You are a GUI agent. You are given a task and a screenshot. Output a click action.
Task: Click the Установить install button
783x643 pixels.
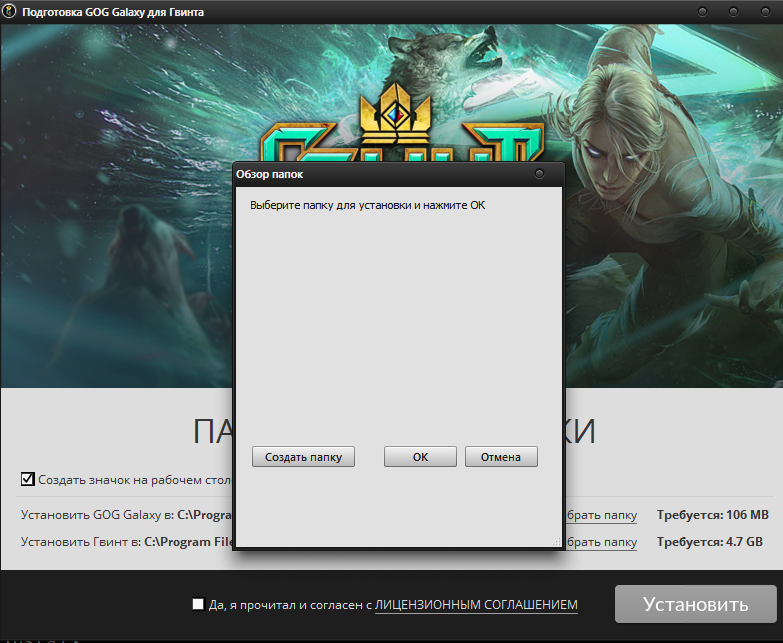click(x=696, y=604)
